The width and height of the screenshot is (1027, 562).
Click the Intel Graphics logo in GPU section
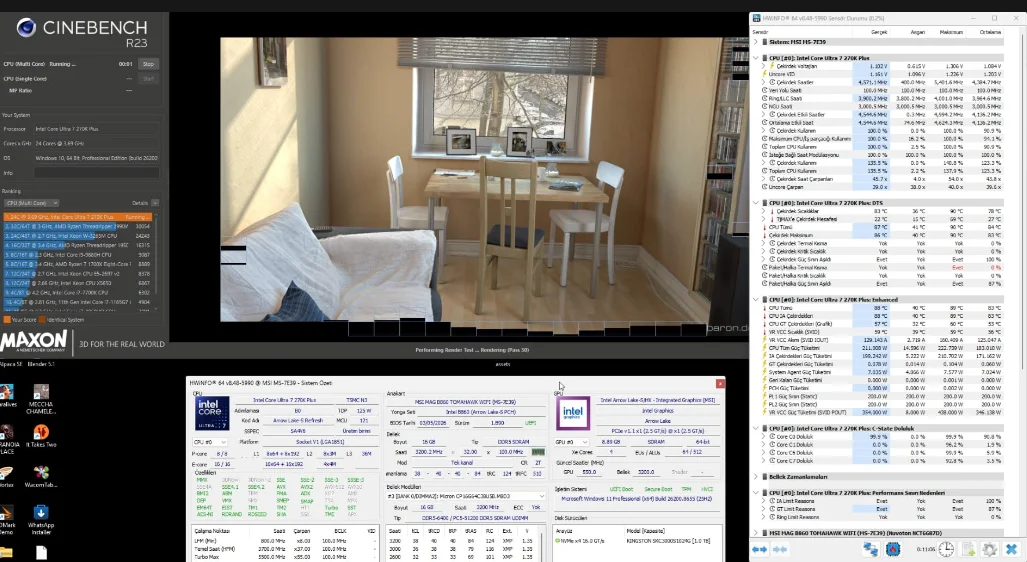(573, 413)
